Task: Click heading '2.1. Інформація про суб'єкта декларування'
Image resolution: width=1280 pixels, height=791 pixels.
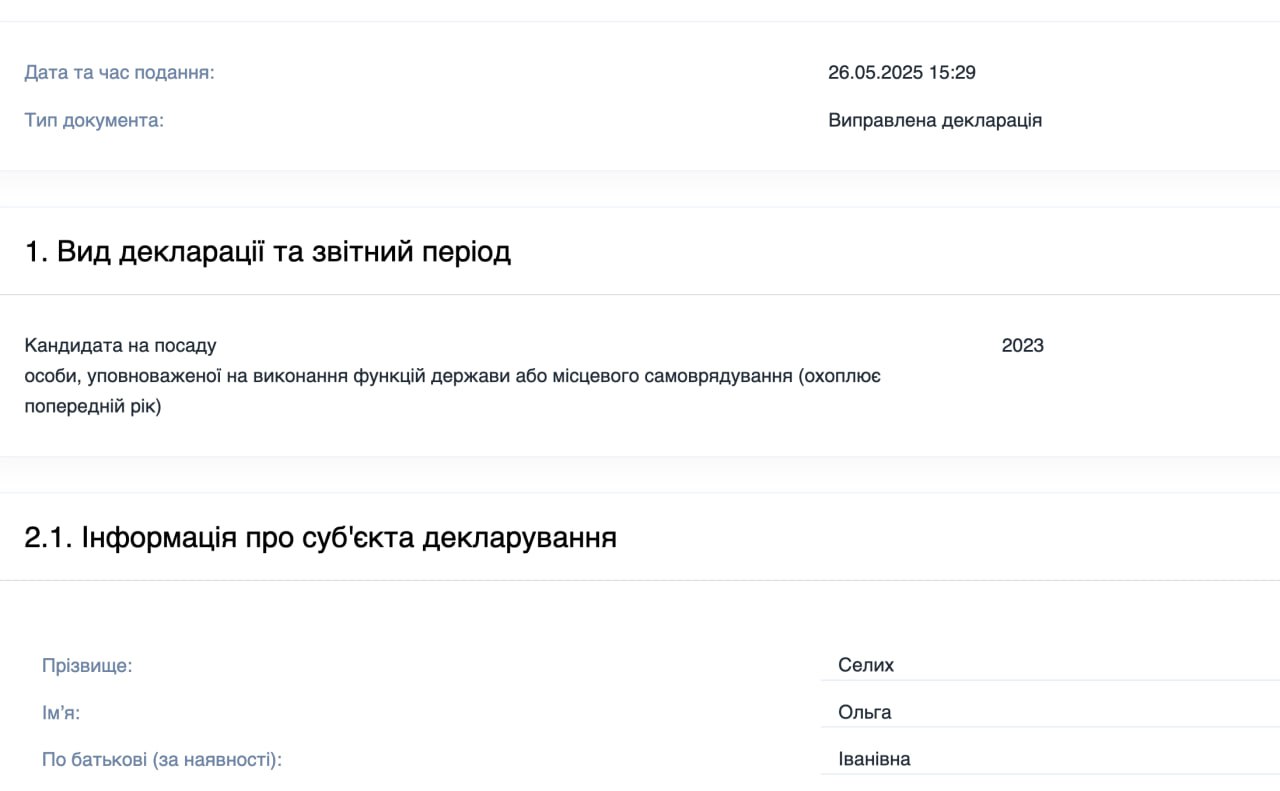Action: [x=320, y=537]
